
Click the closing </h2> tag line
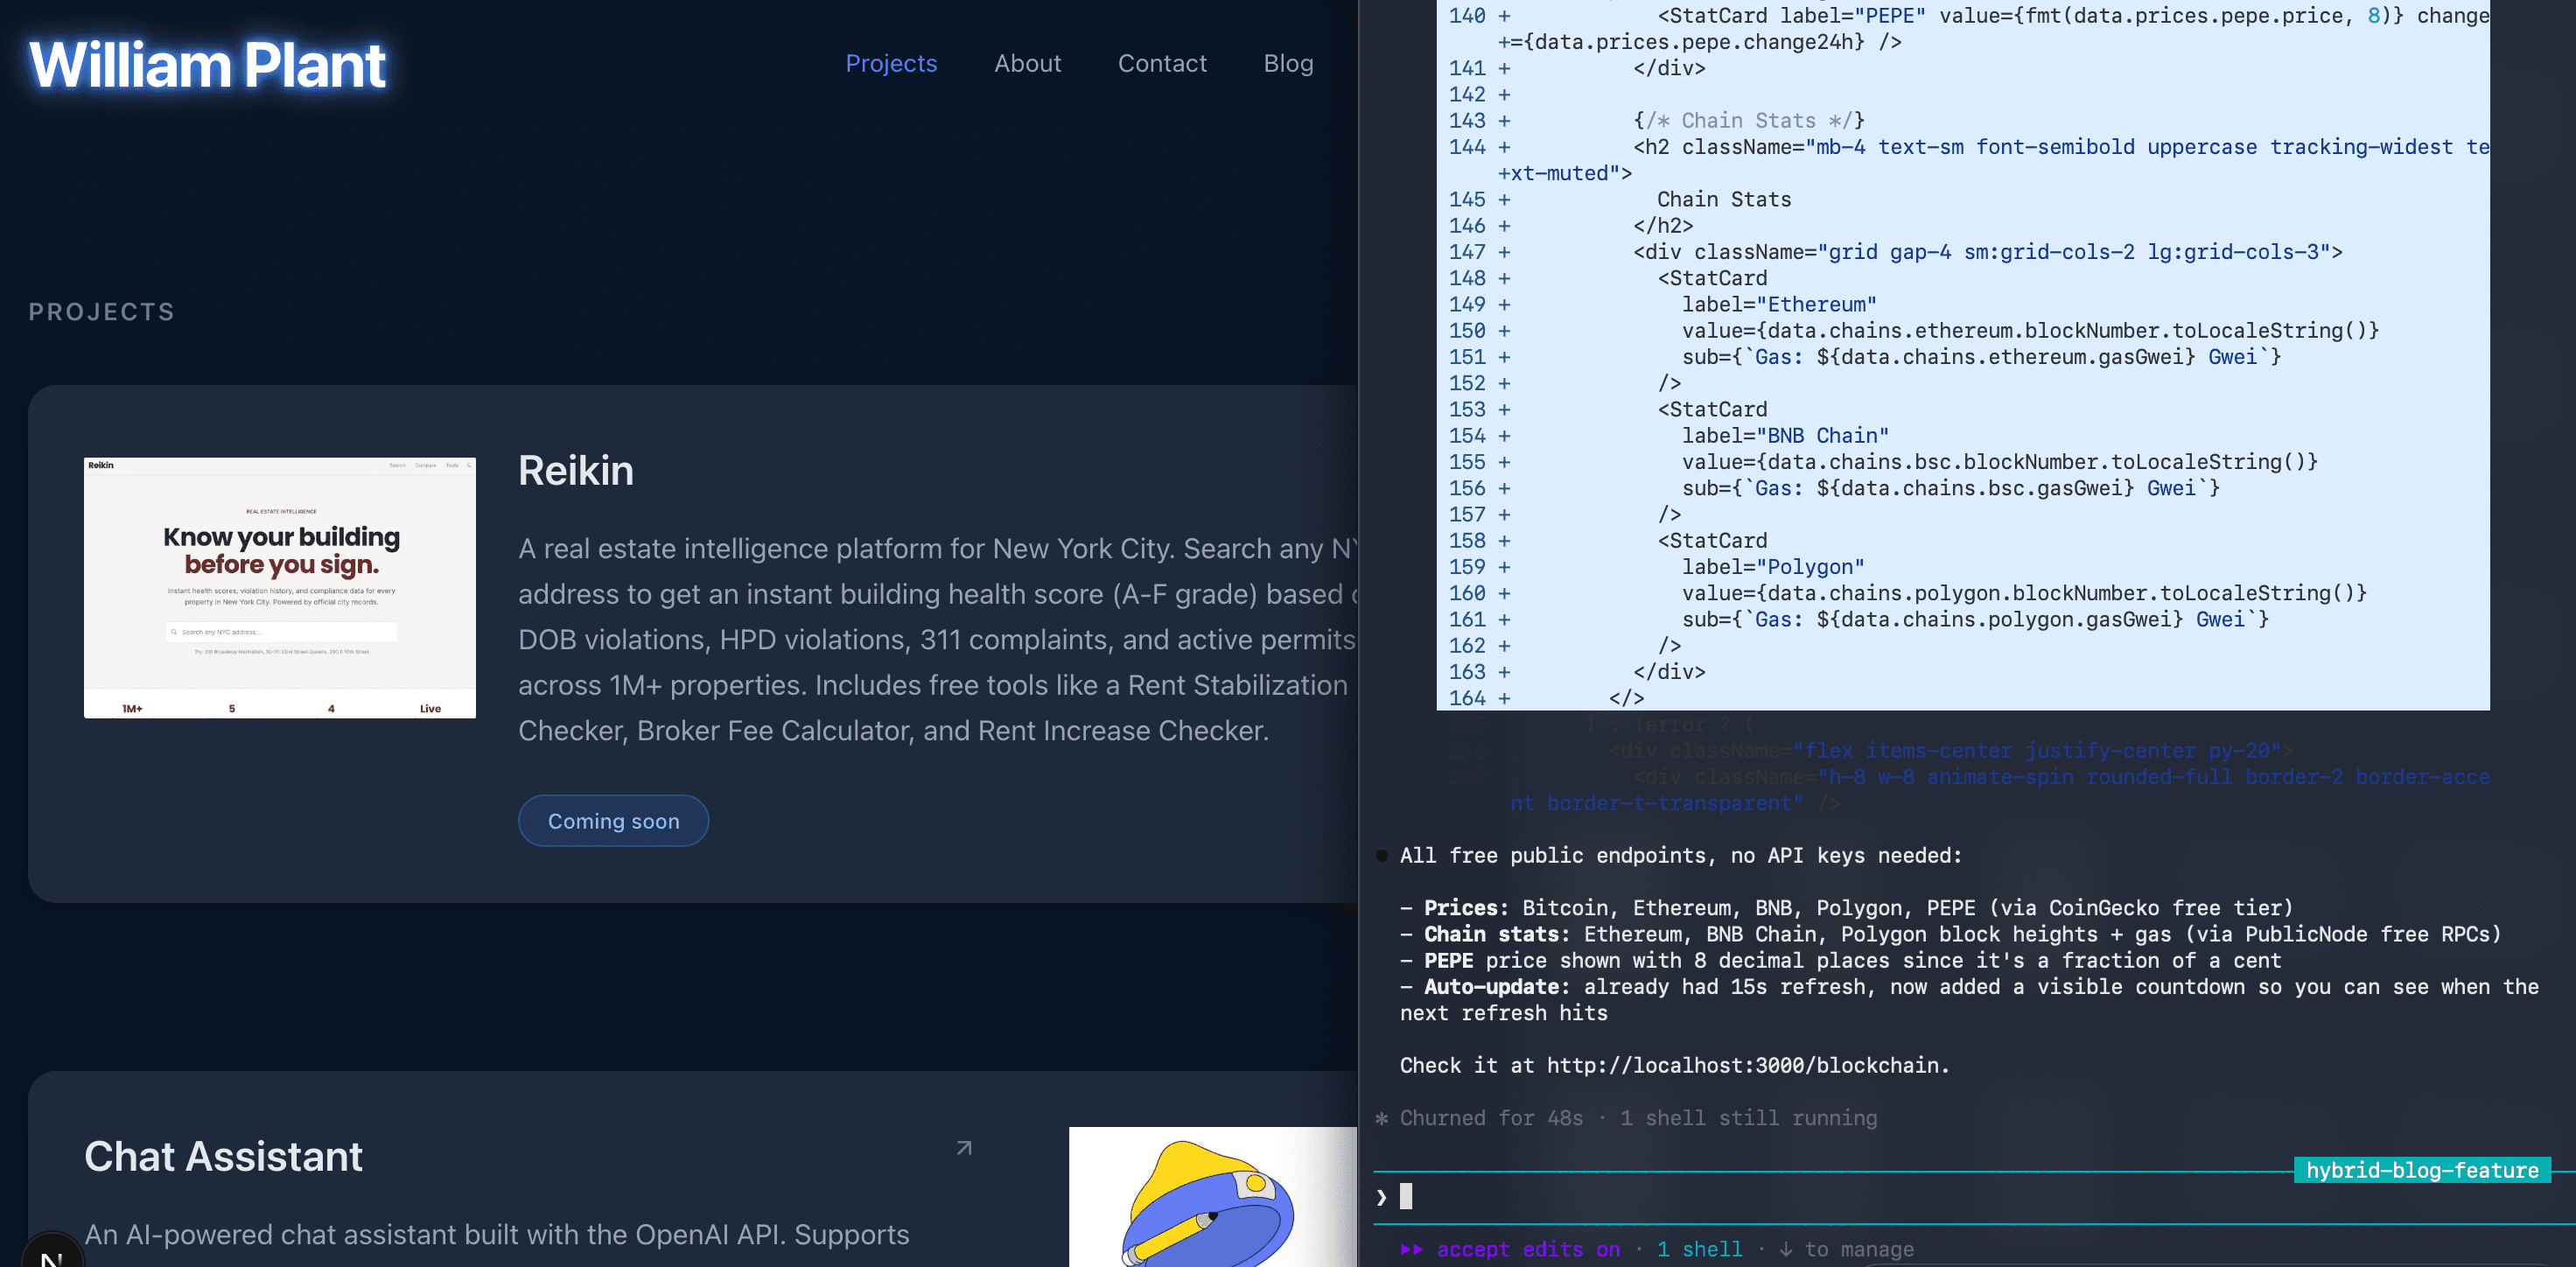click(1663, 225)
